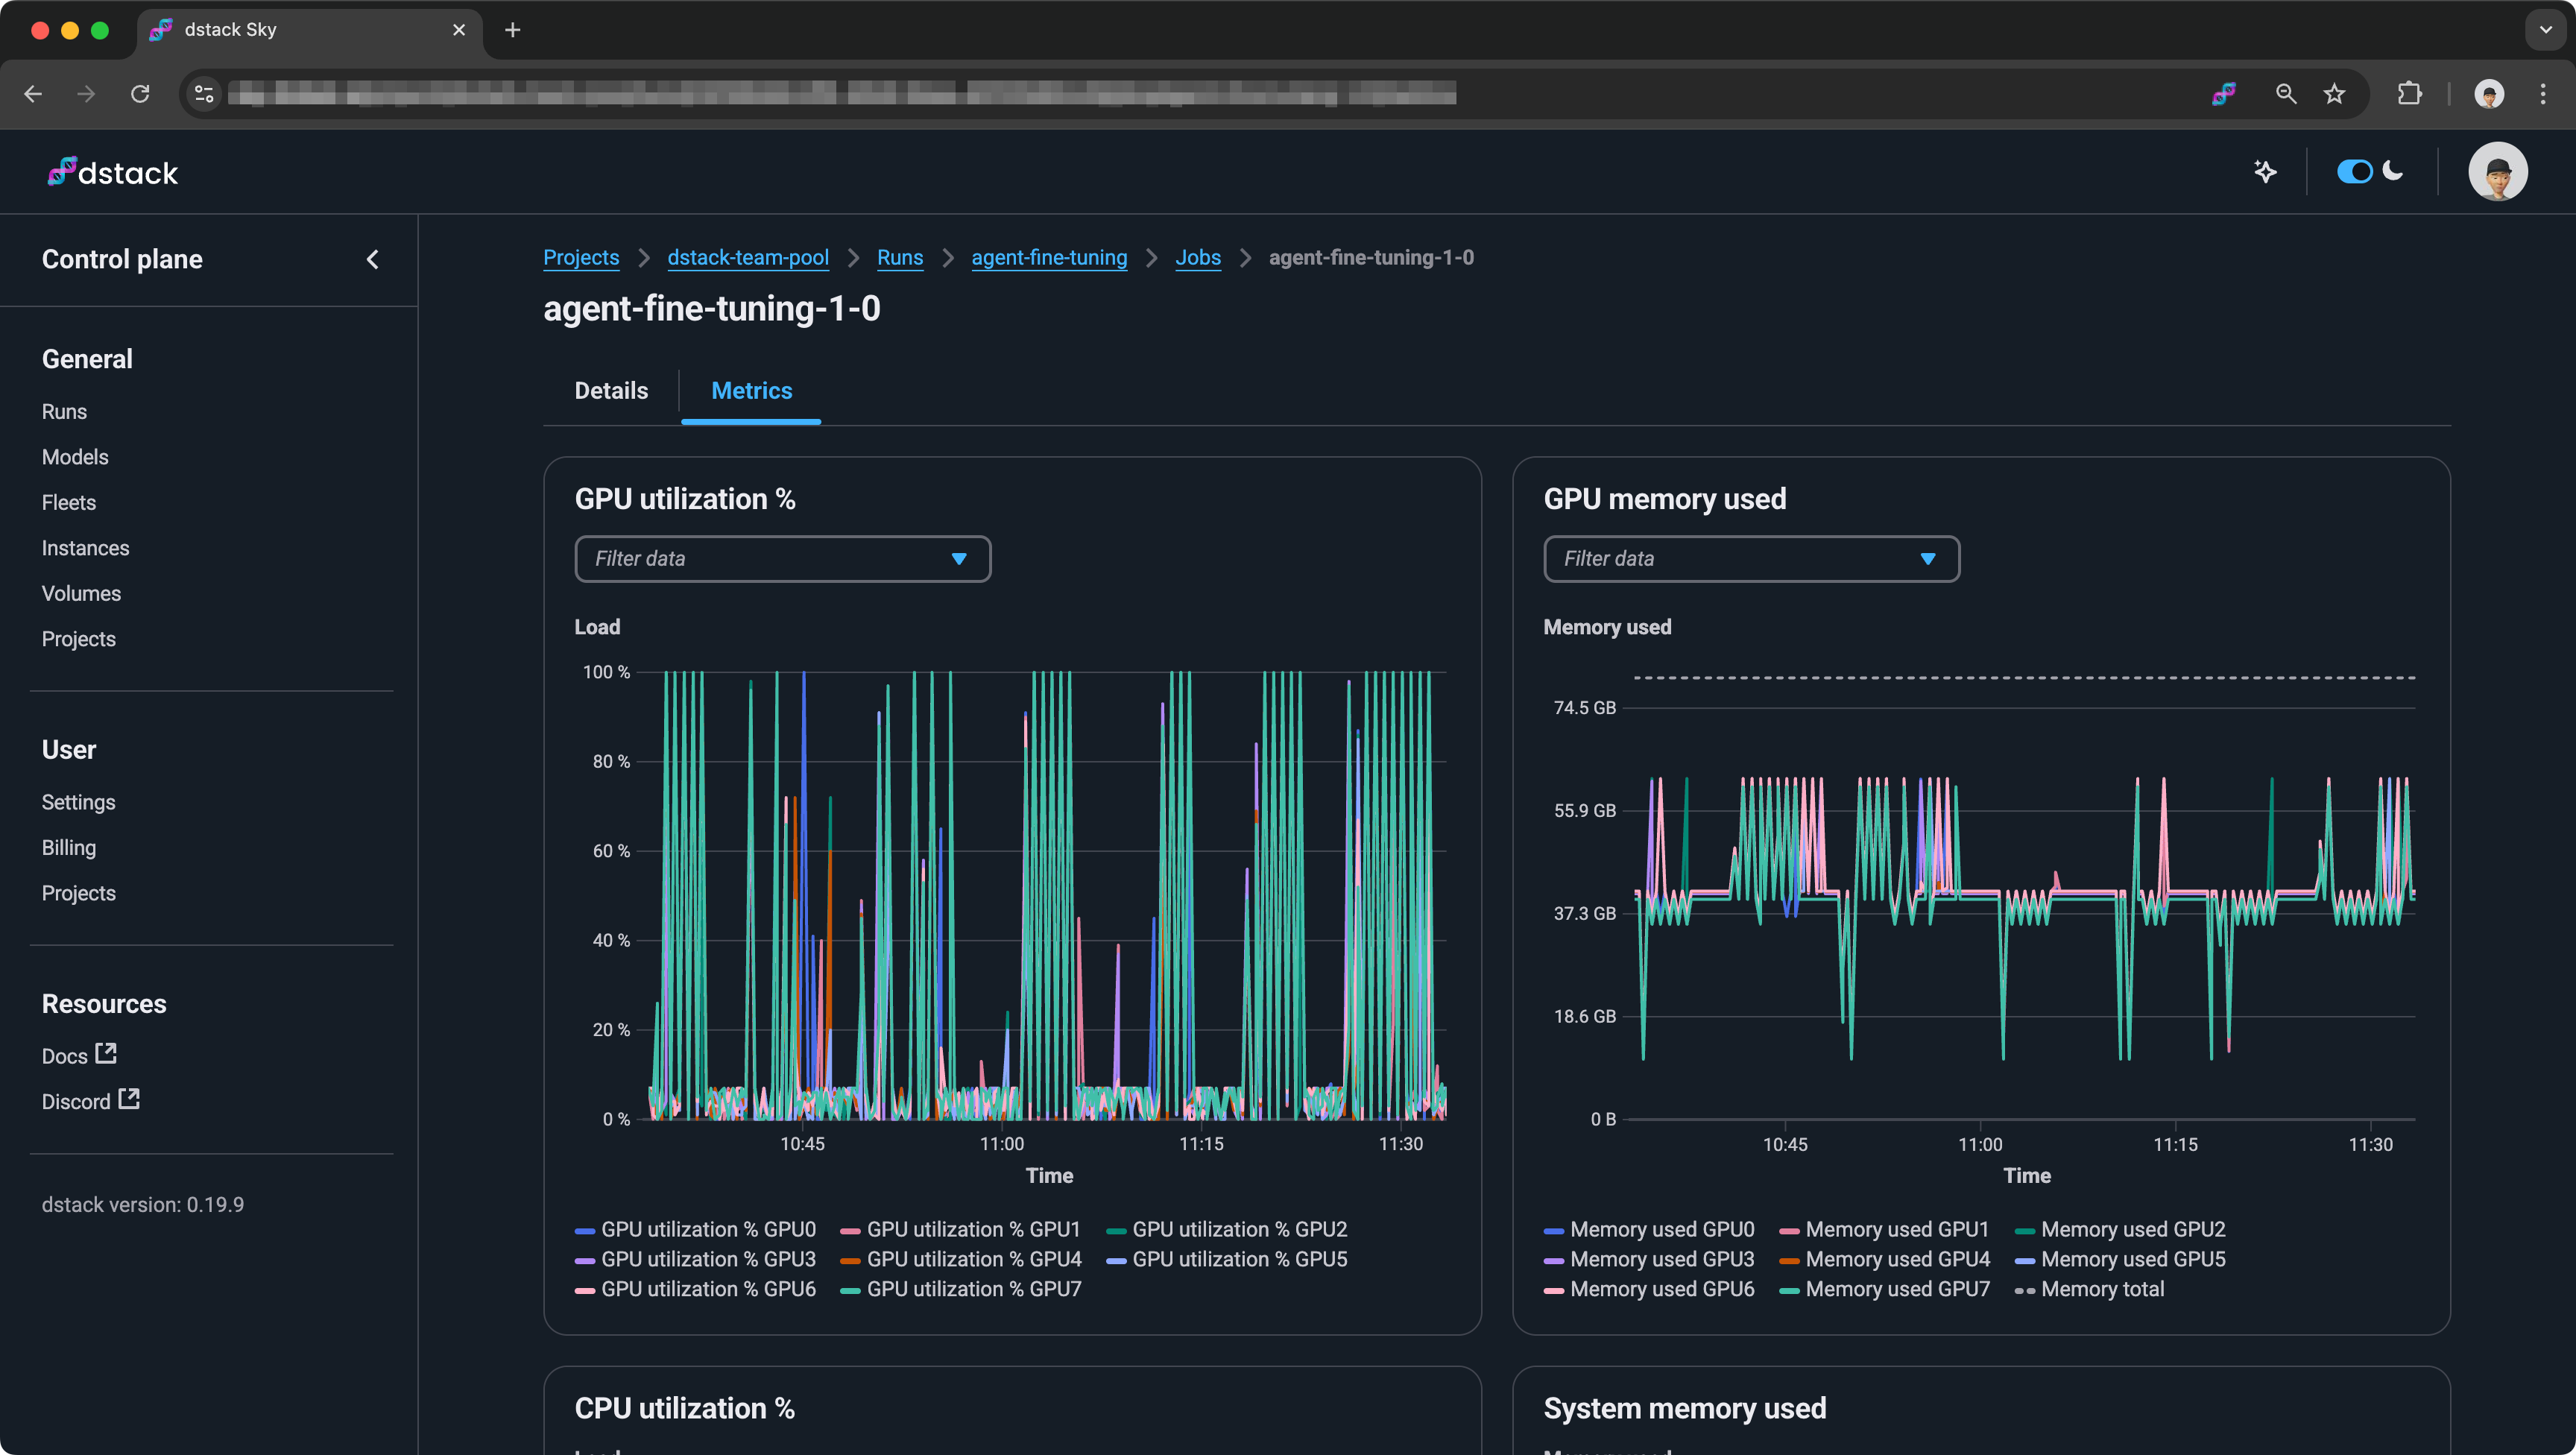Open Models in the sidebar

75,457
